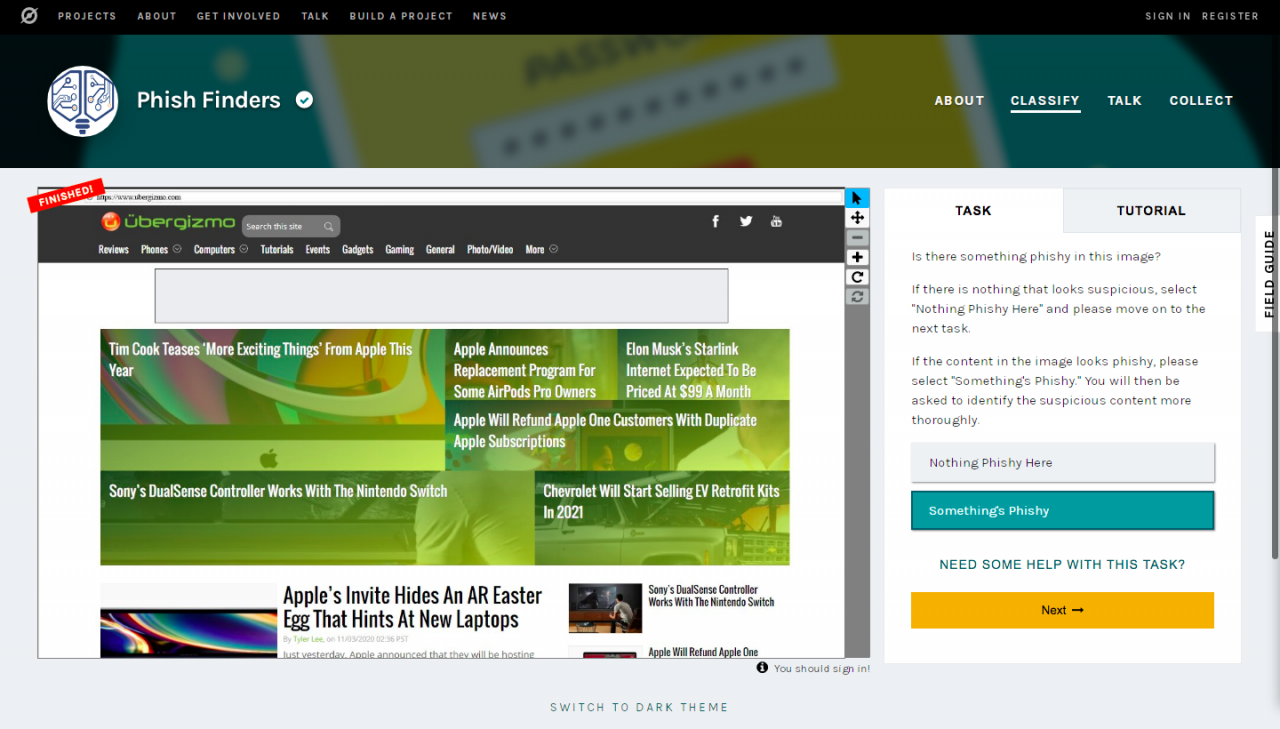Viewport: 1280px width, 729px height.
Task: Click Tutorials in Ubergizmo nav
Action: [x=277, y=249]
